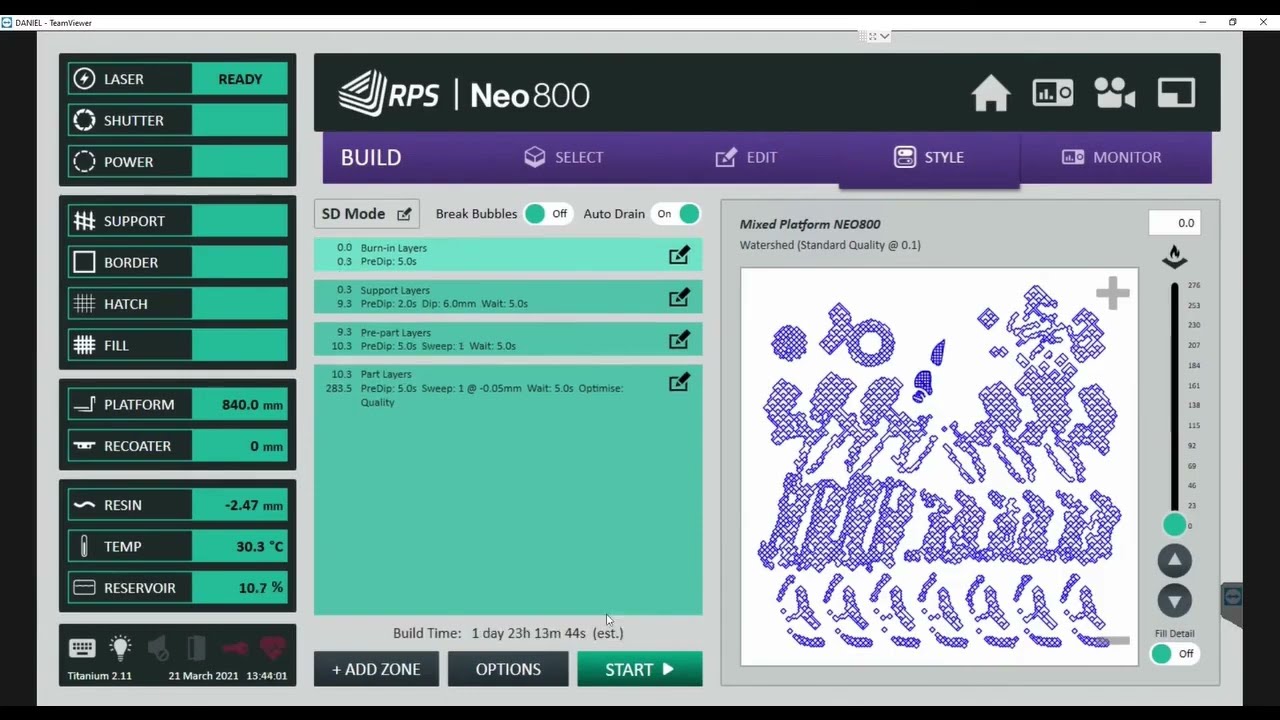Click the light bulb icon

pos(120,647)
